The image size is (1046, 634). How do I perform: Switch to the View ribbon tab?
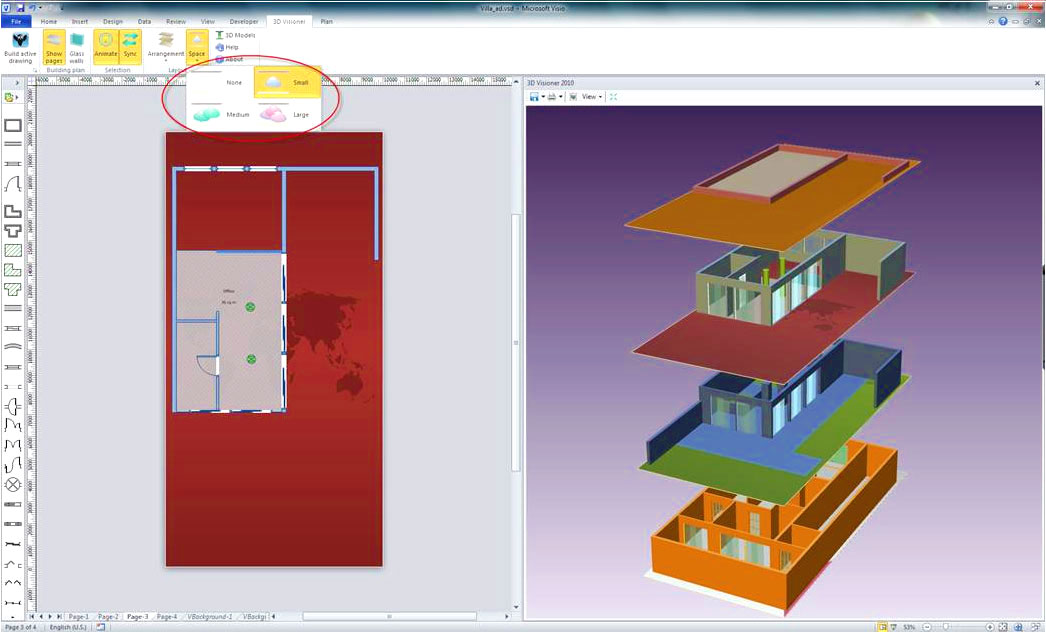[208, 21]
